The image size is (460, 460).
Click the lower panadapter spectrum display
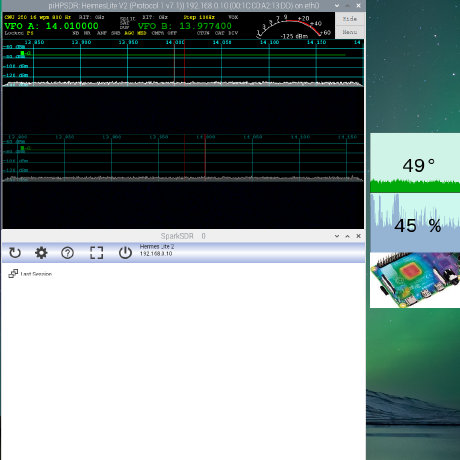pyautogui.click(x=183, y=158)
